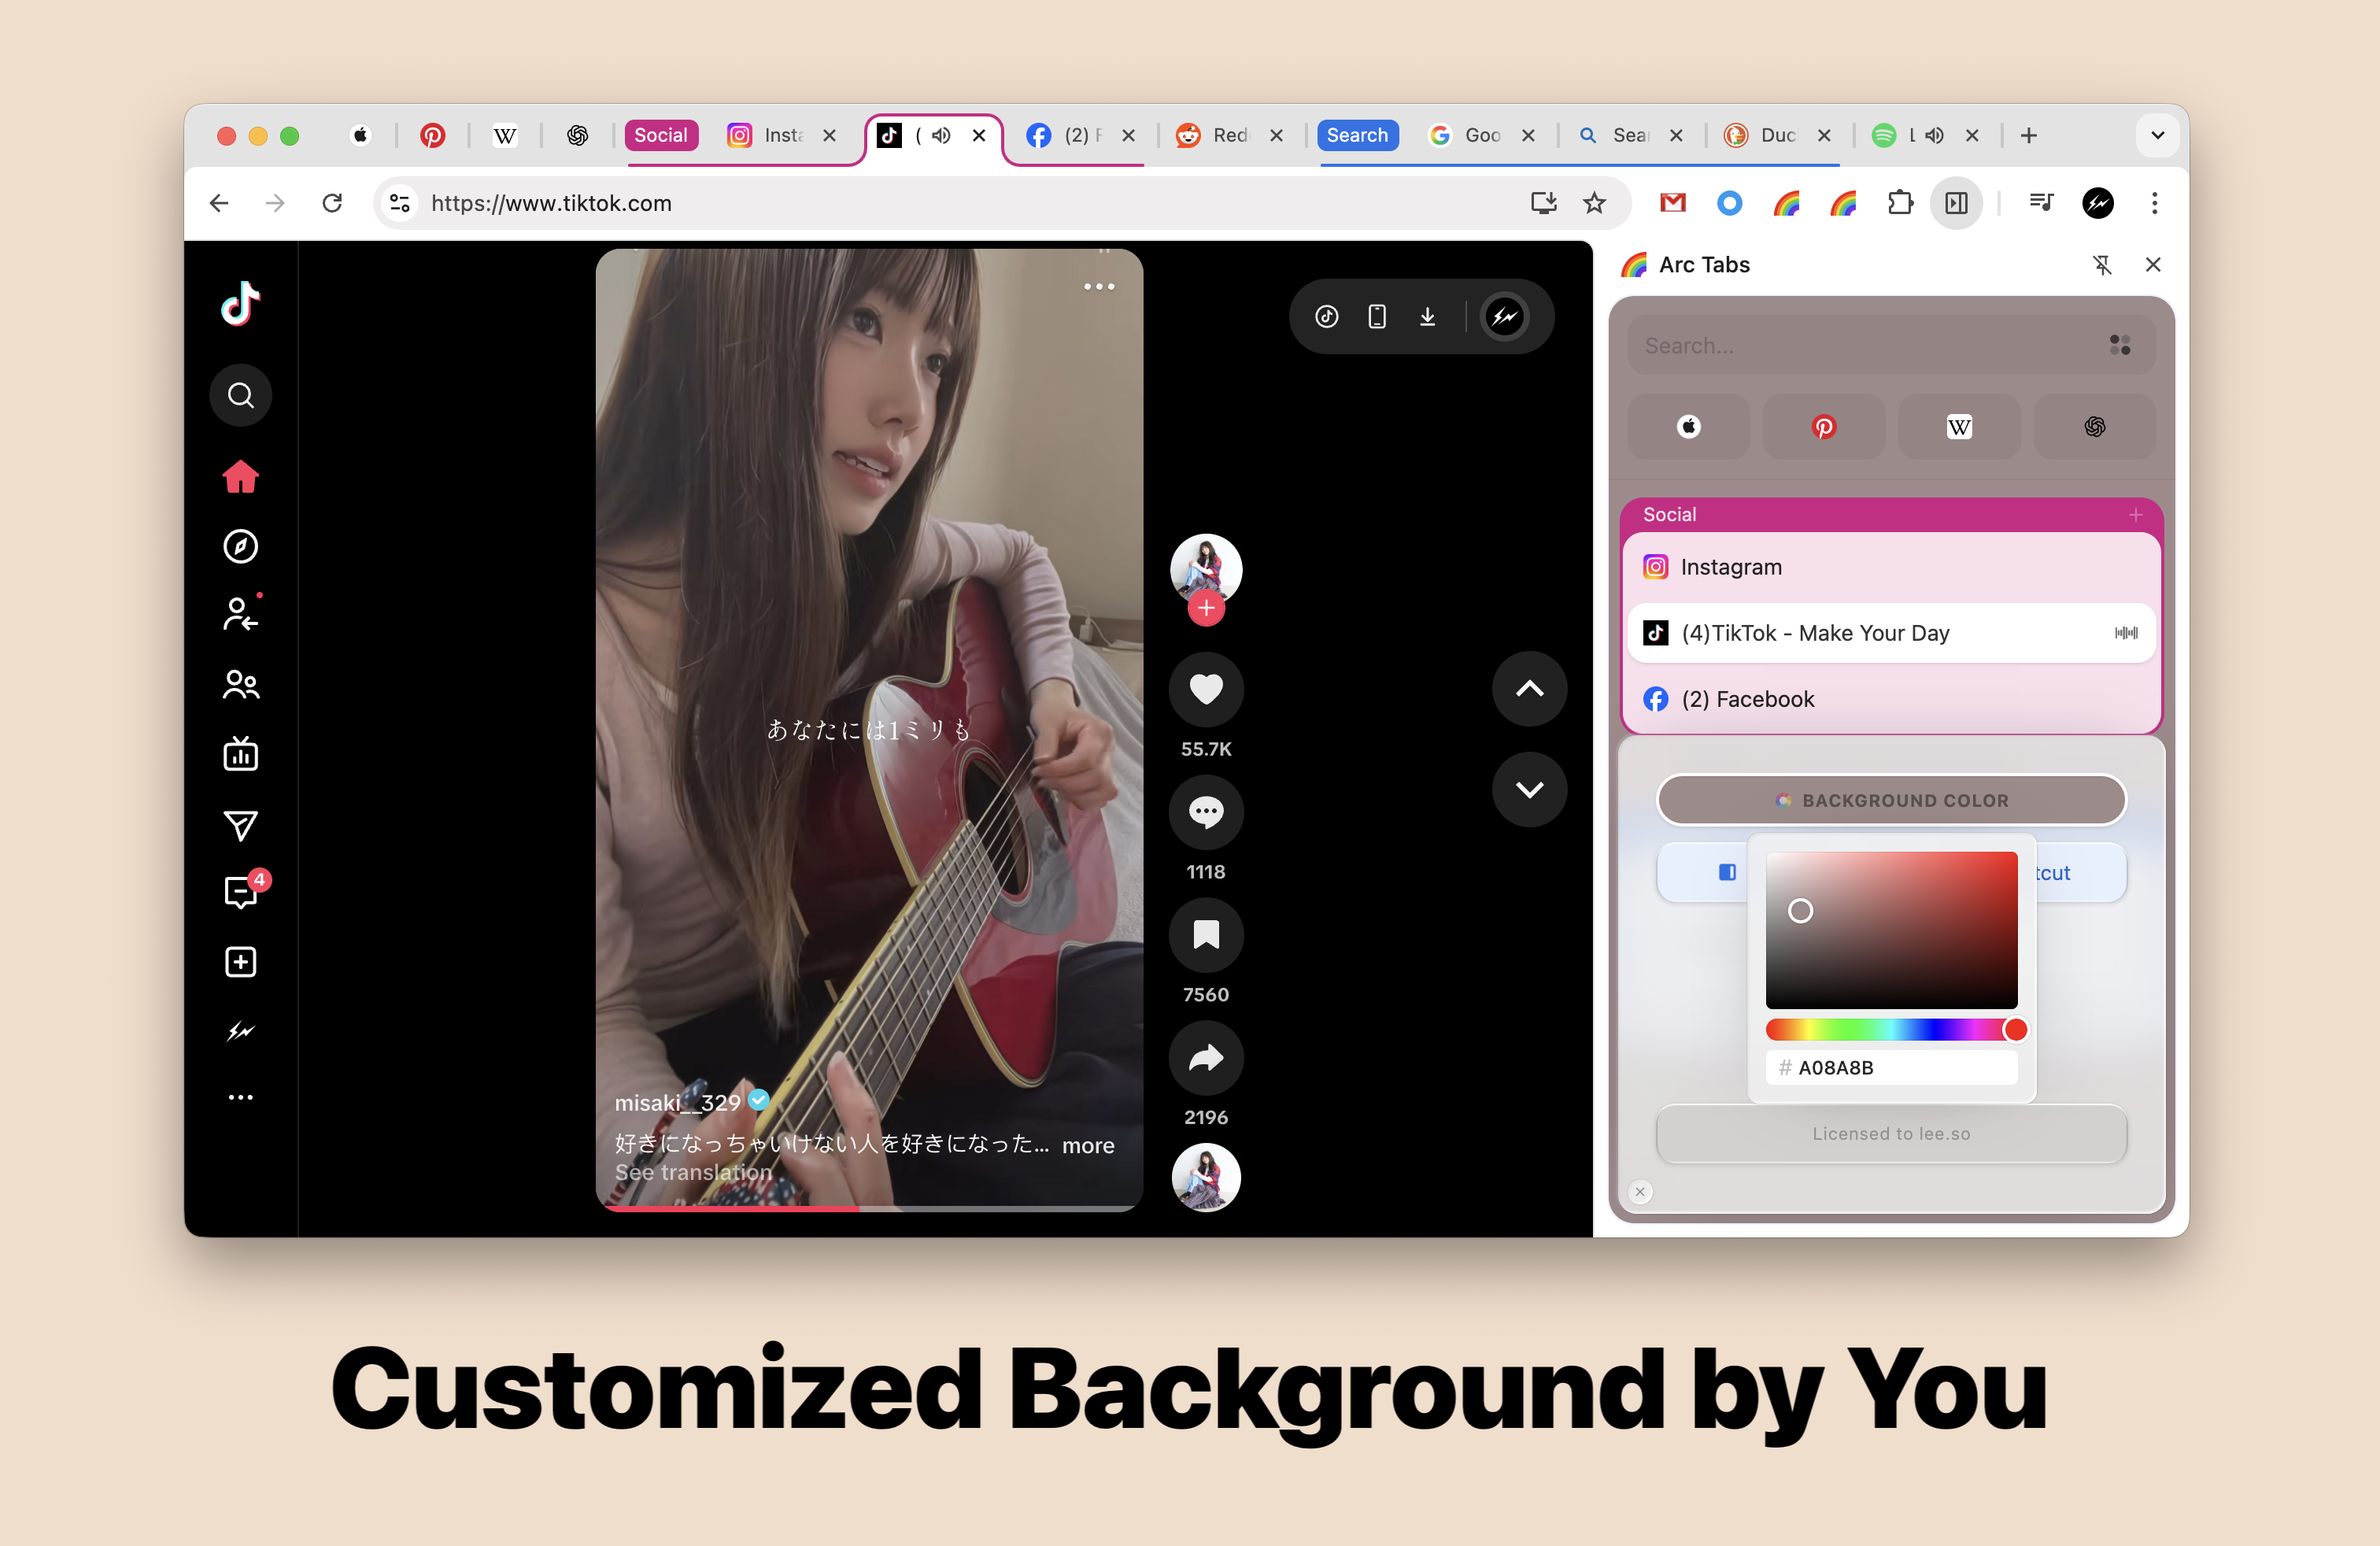Share the video via arrow icon
2380x1546 pixels.
point(1206,1058)
